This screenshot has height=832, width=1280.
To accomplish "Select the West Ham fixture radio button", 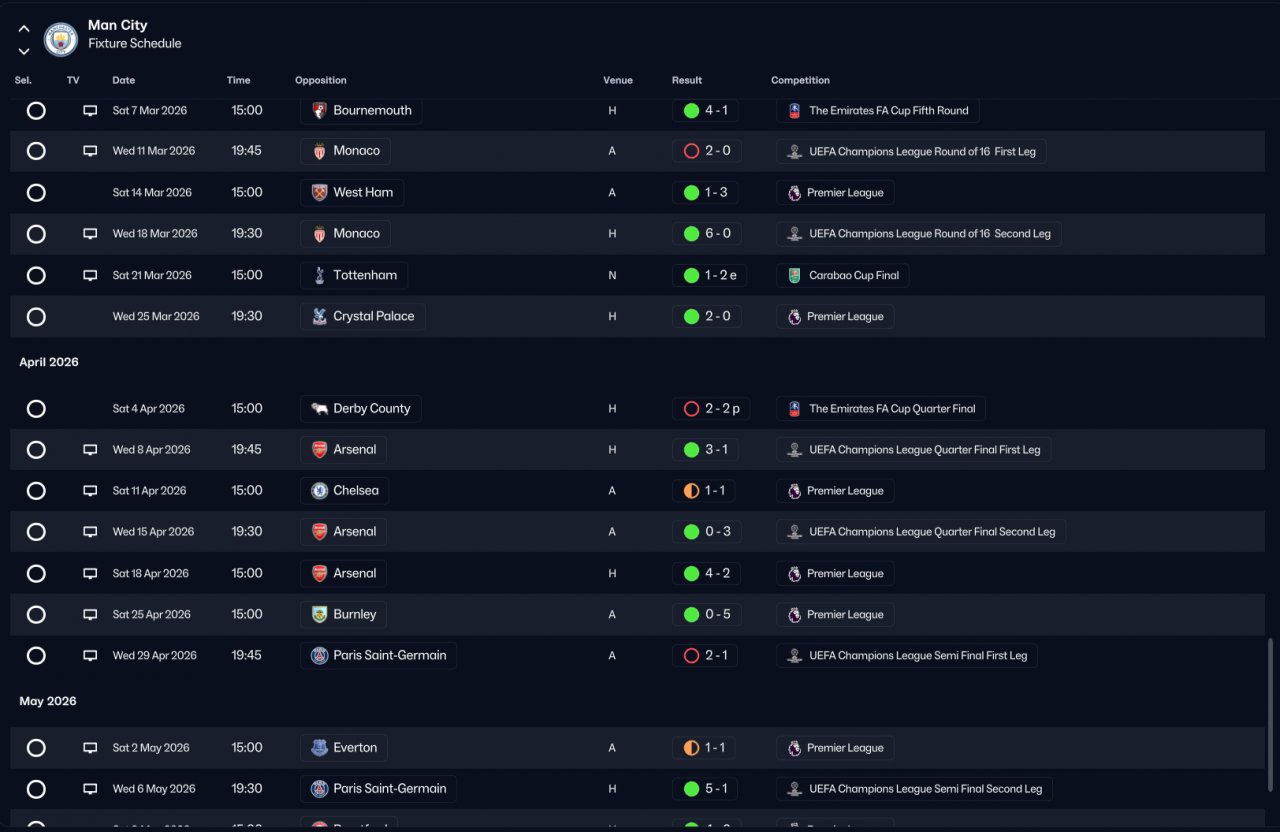I will 36,193.
